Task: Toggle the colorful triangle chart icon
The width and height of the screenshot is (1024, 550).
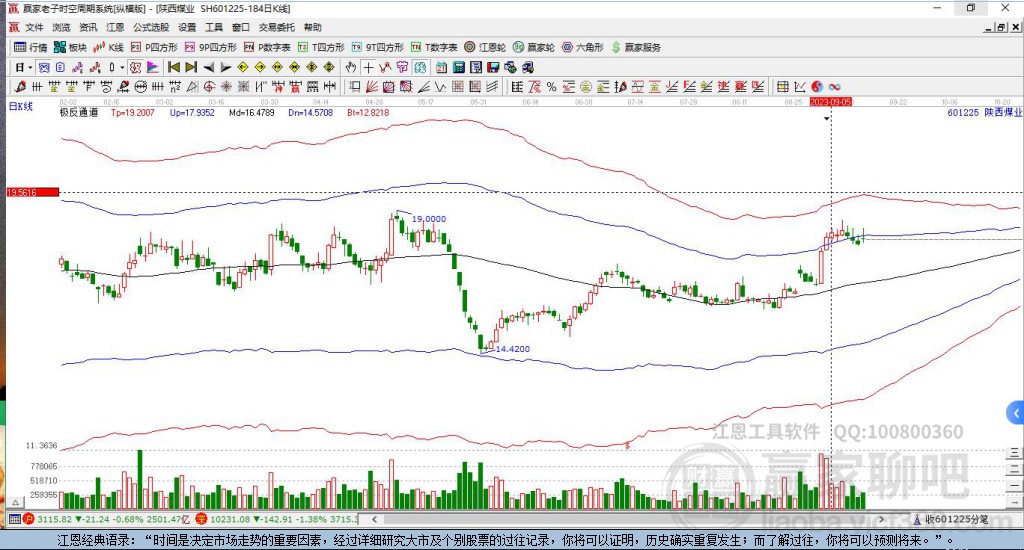Action: 152,67
